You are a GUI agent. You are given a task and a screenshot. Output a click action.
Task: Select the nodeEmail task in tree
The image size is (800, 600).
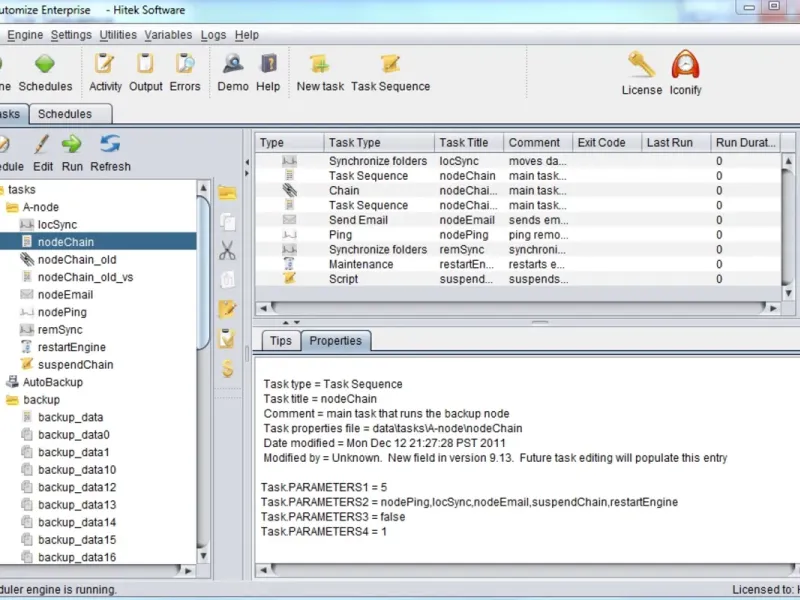(65, 295)
